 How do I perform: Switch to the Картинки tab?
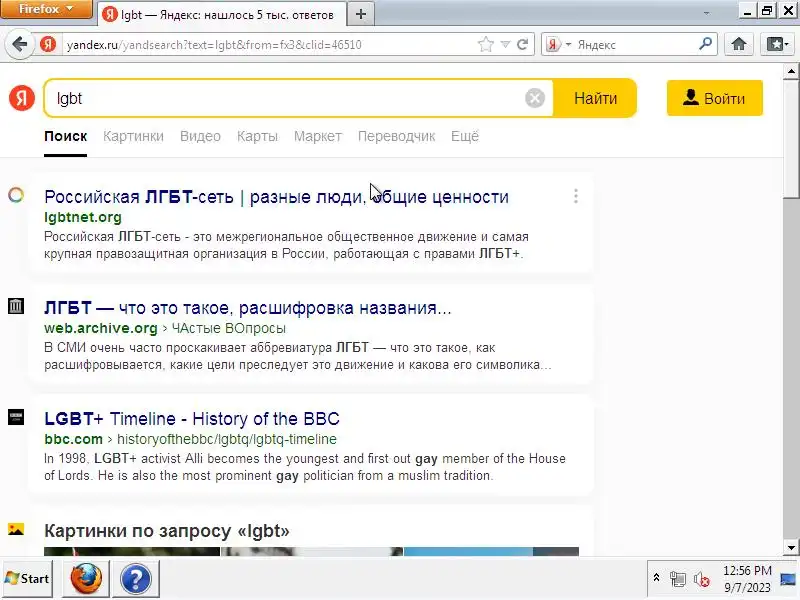(x=133, y=137)
